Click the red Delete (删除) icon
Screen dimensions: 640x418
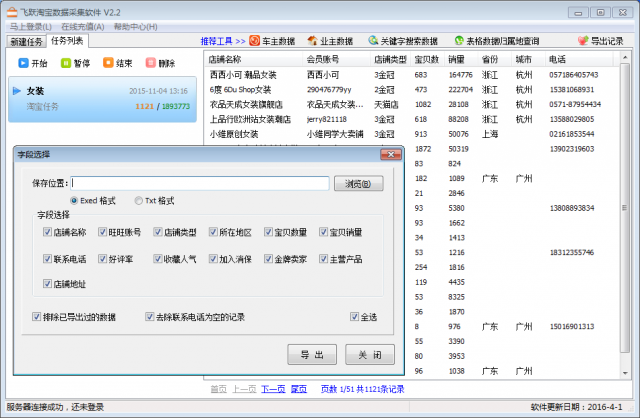(x=151, y=63)
